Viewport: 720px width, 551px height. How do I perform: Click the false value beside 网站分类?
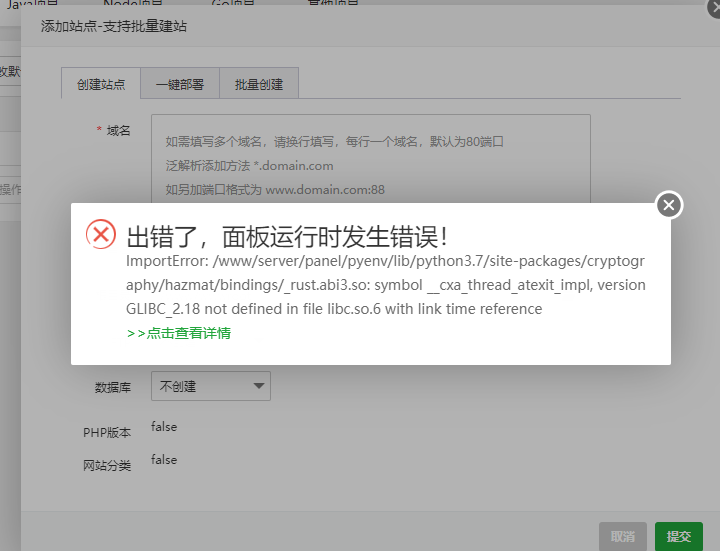164,460
